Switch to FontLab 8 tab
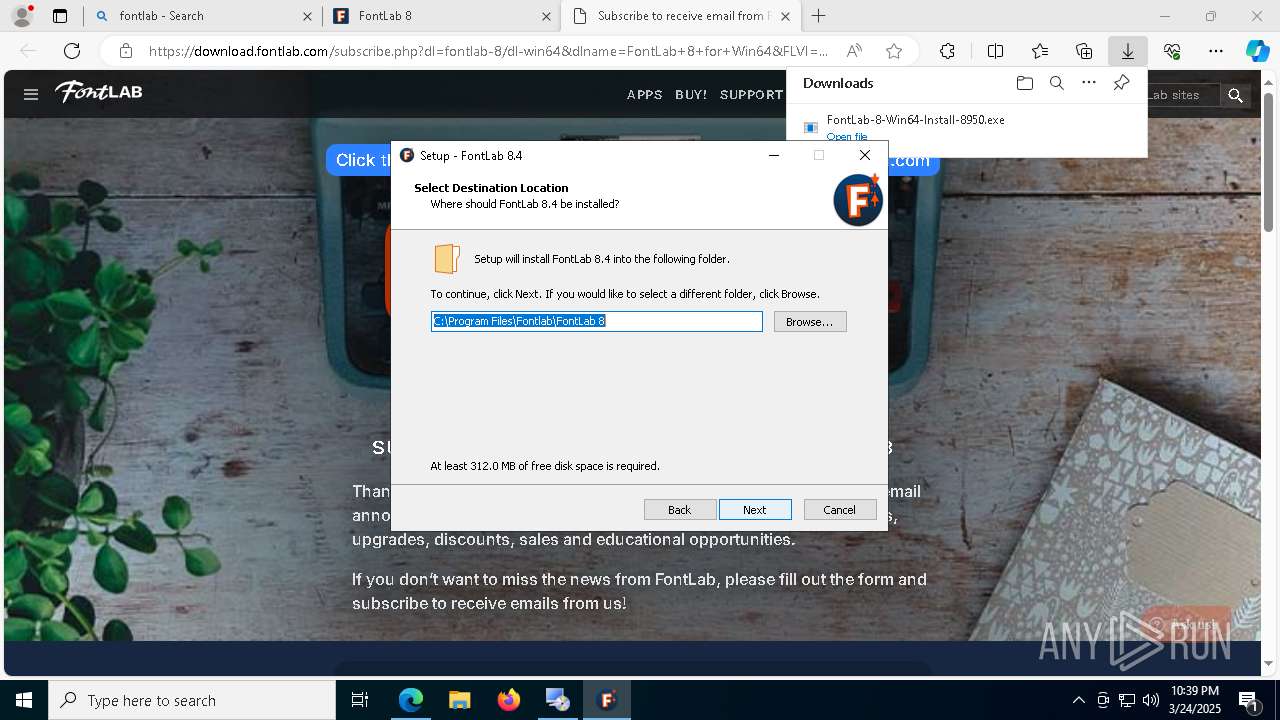This screenshot has height=720, width=1280. [442, 16]
